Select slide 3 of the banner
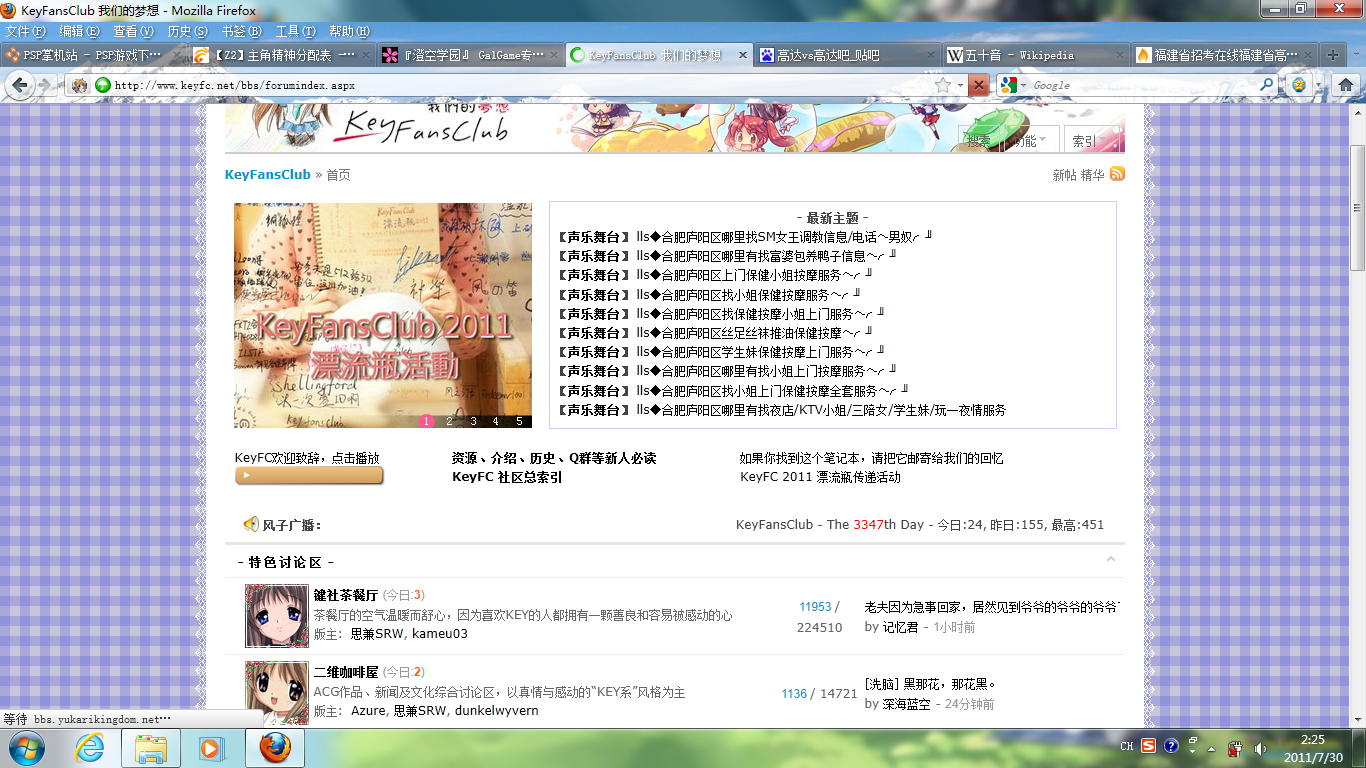This screenshot has height=768, width=1366. pos(473,421)
